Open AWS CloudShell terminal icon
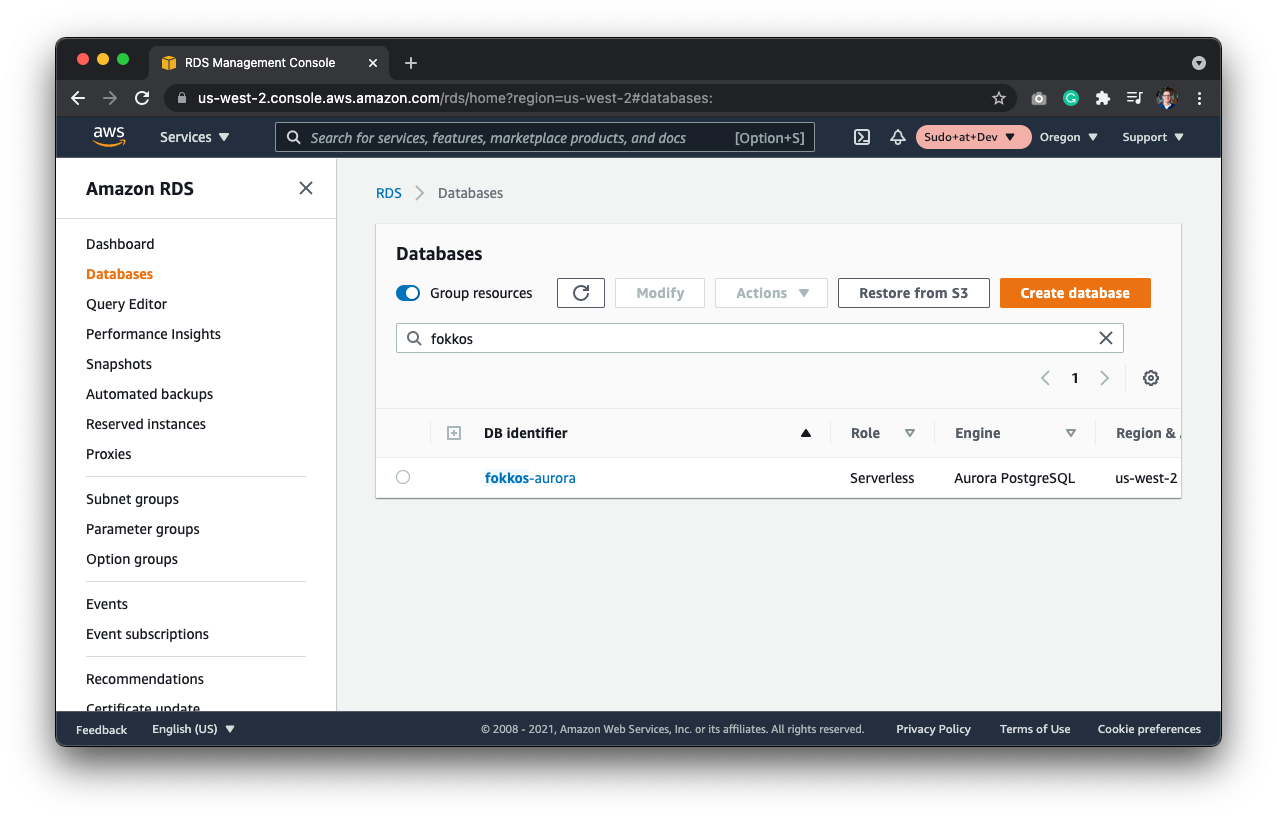This screenshot has width=1277, height=820. 862,137
